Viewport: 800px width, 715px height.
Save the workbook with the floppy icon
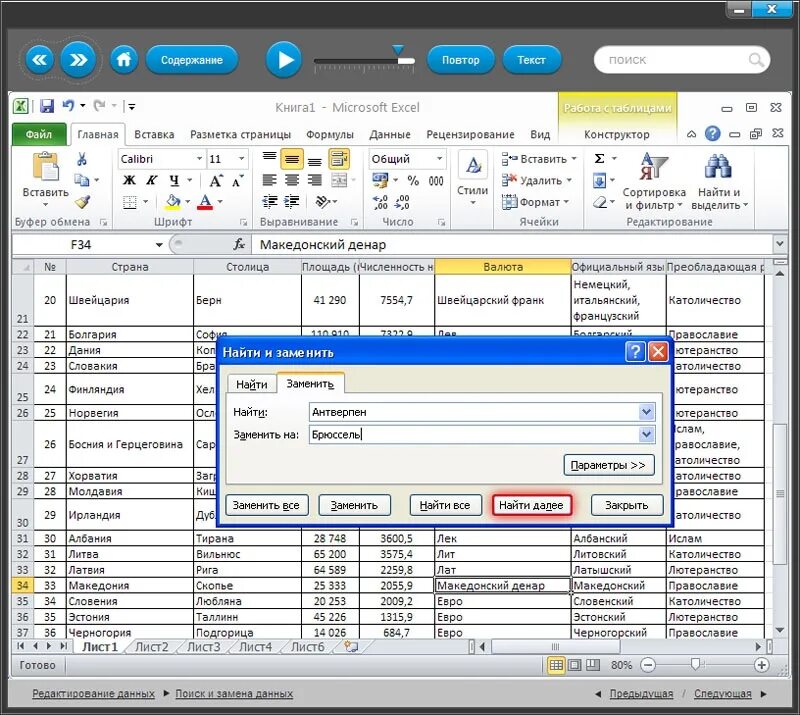47,106
